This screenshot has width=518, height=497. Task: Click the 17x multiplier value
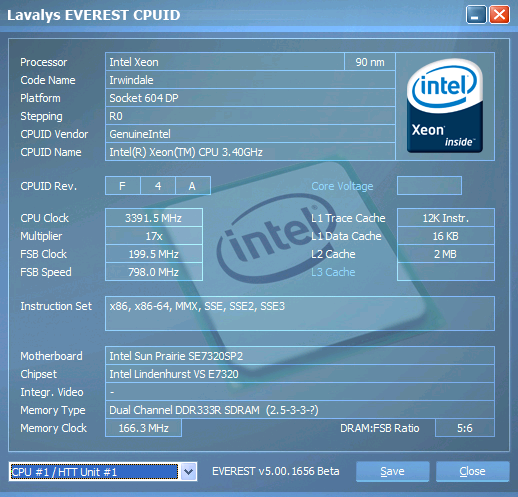(154, 236)
